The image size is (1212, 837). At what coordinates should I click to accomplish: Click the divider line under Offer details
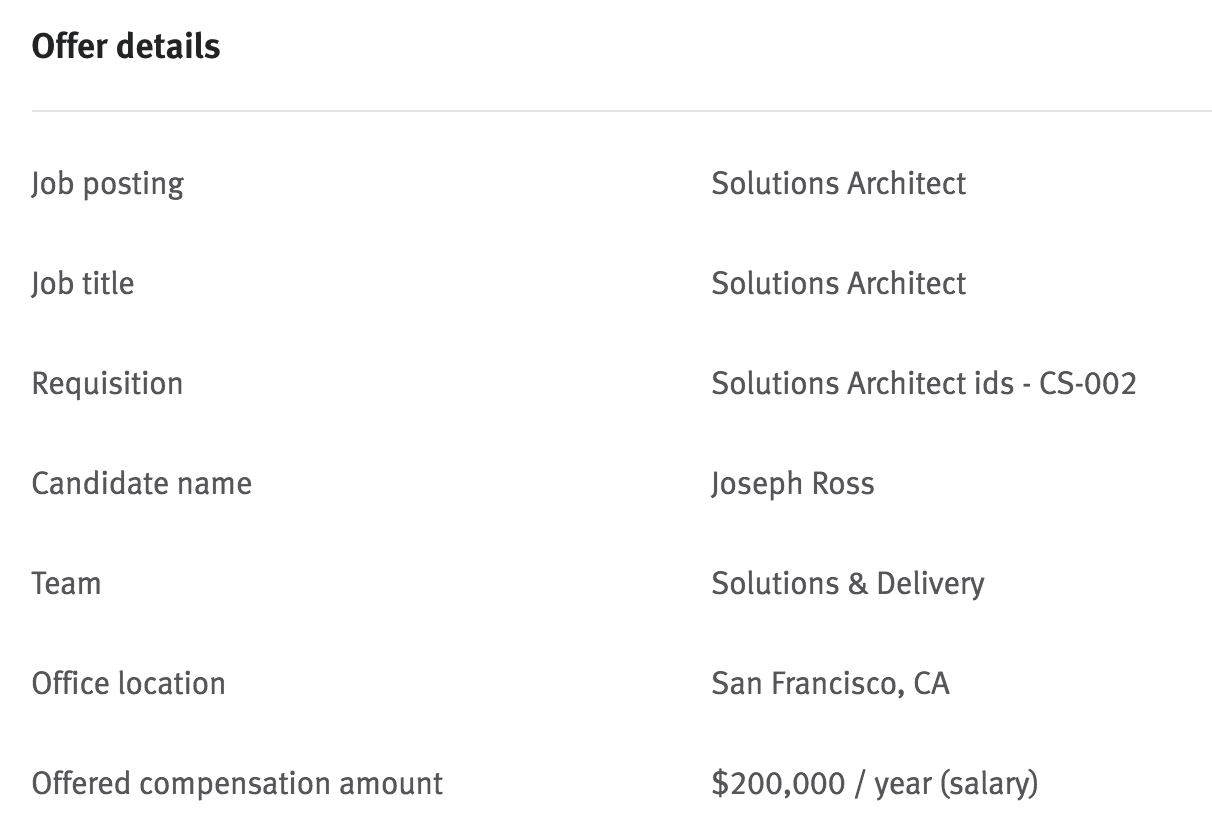[x=620, y=111]
